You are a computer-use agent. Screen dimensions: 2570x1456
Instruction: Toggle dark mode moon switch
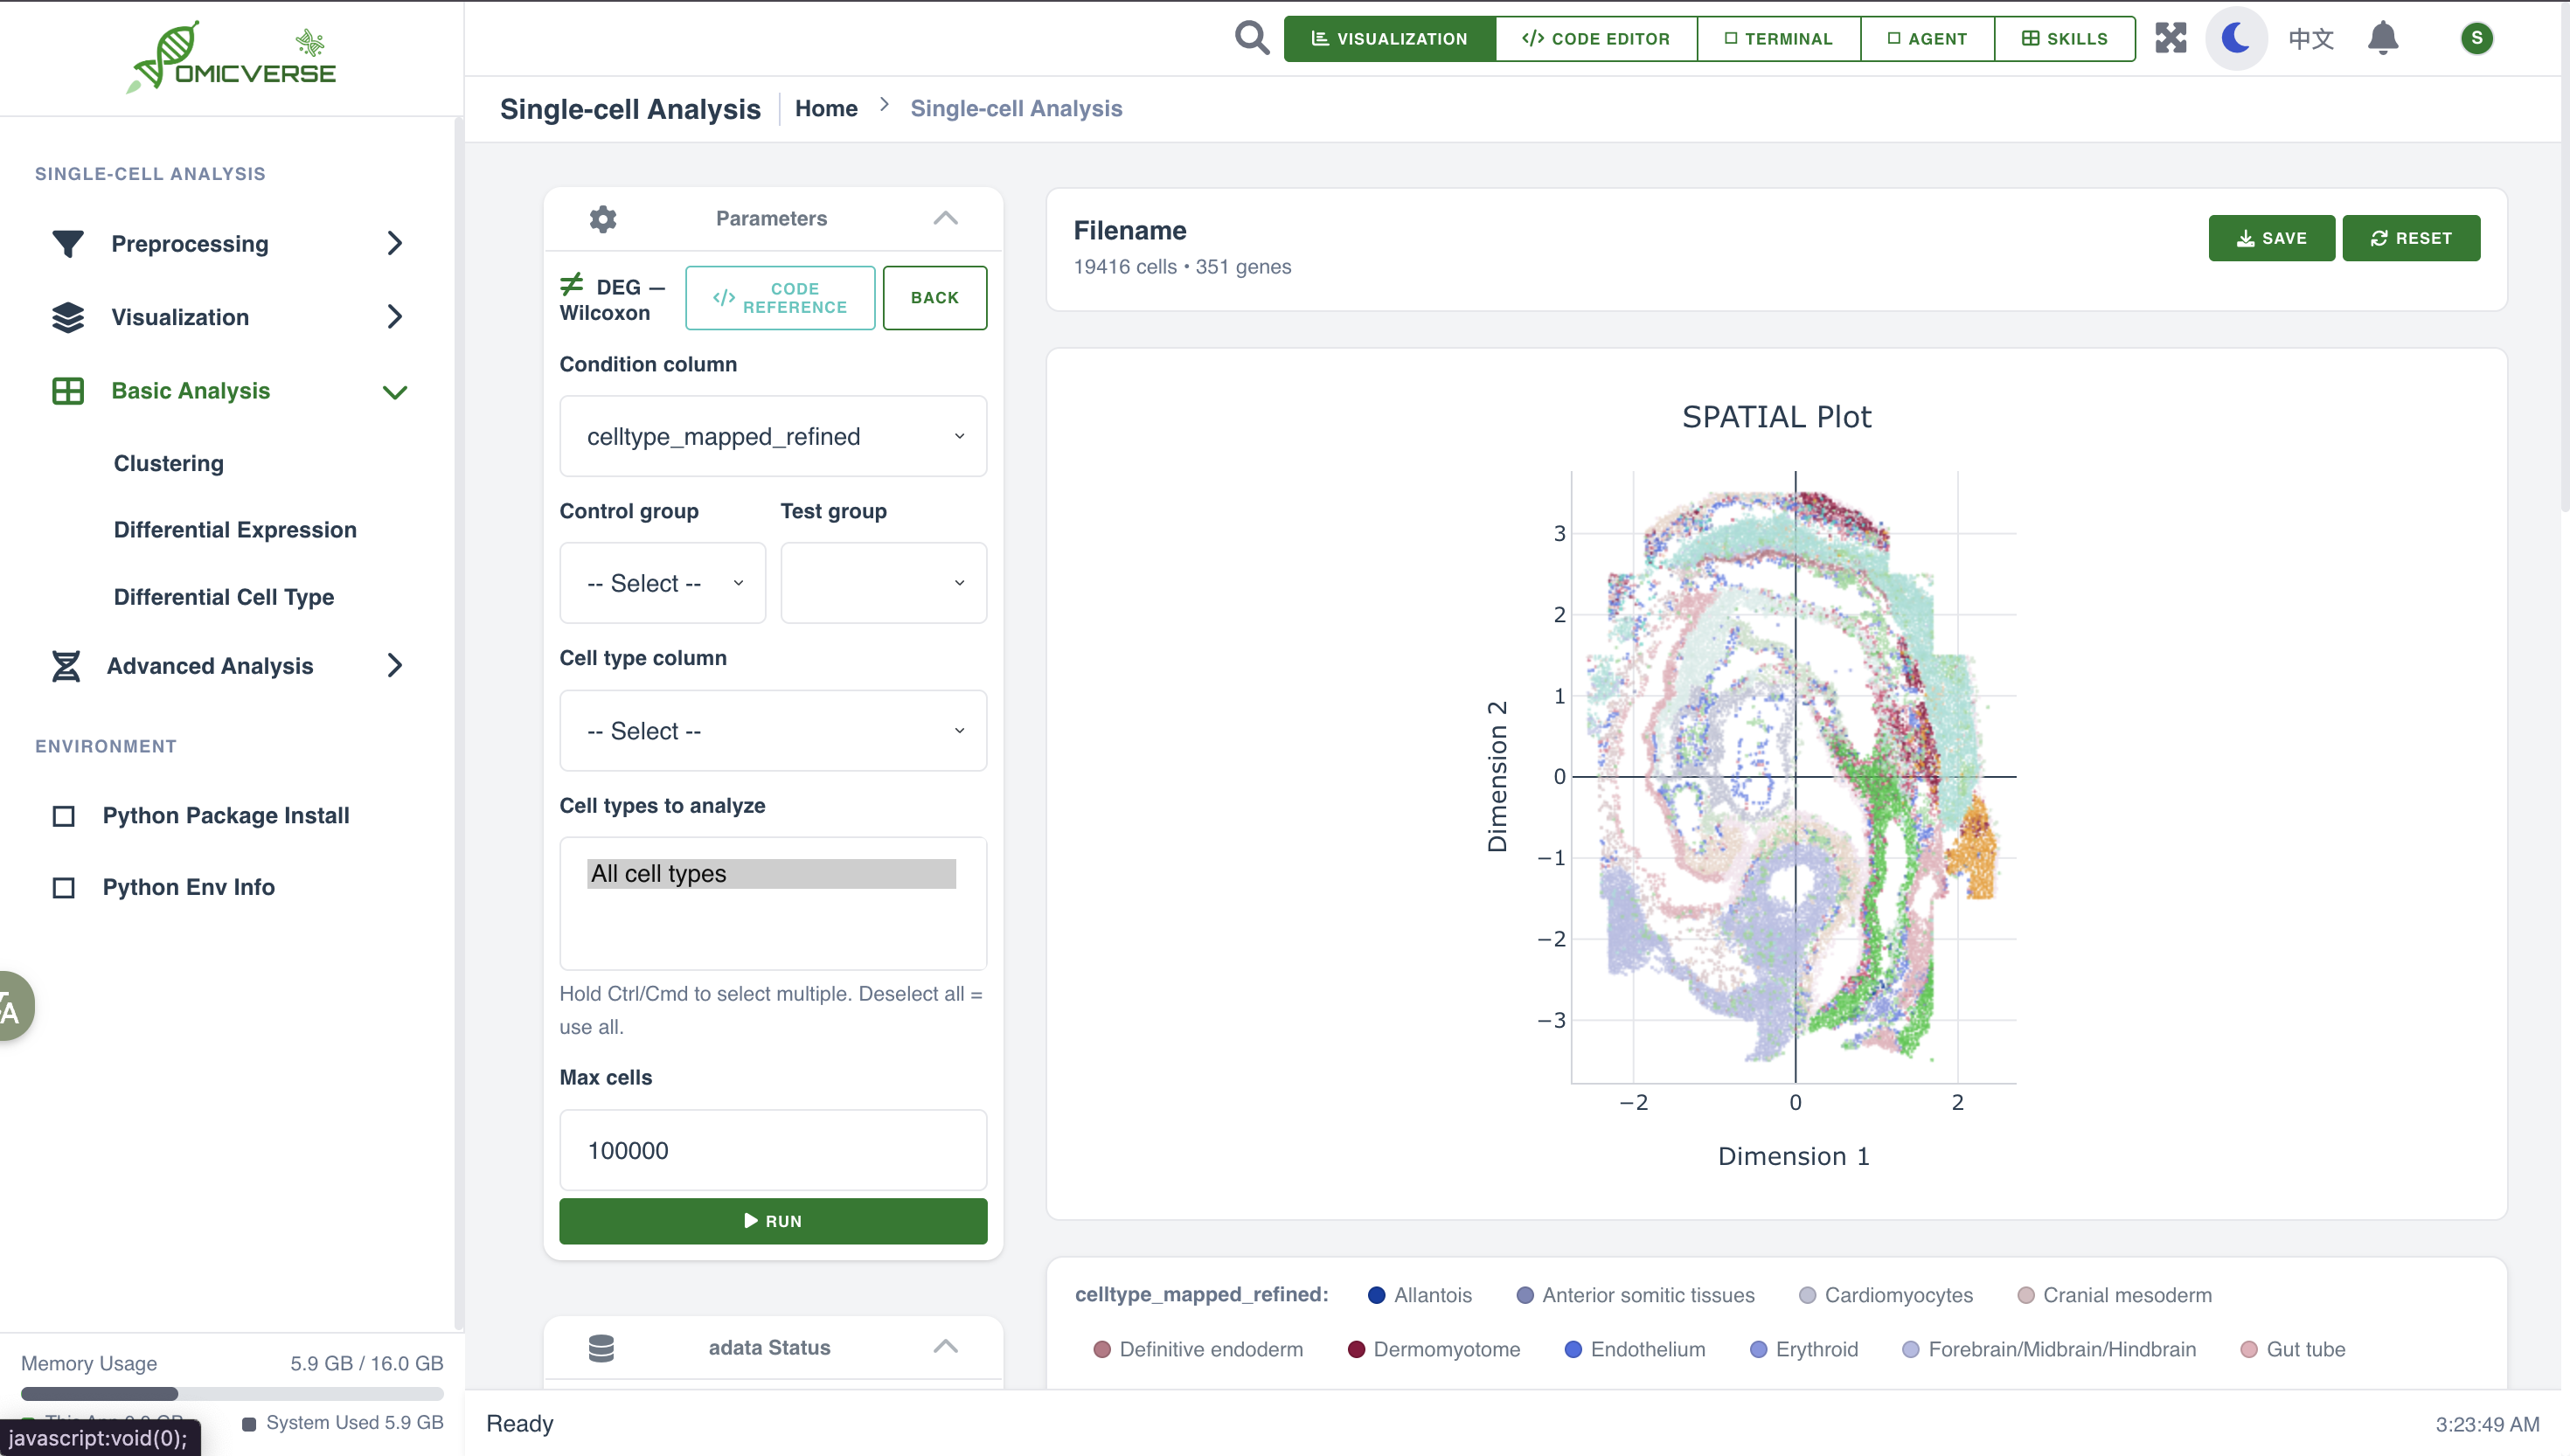(x=2236, y=38)
